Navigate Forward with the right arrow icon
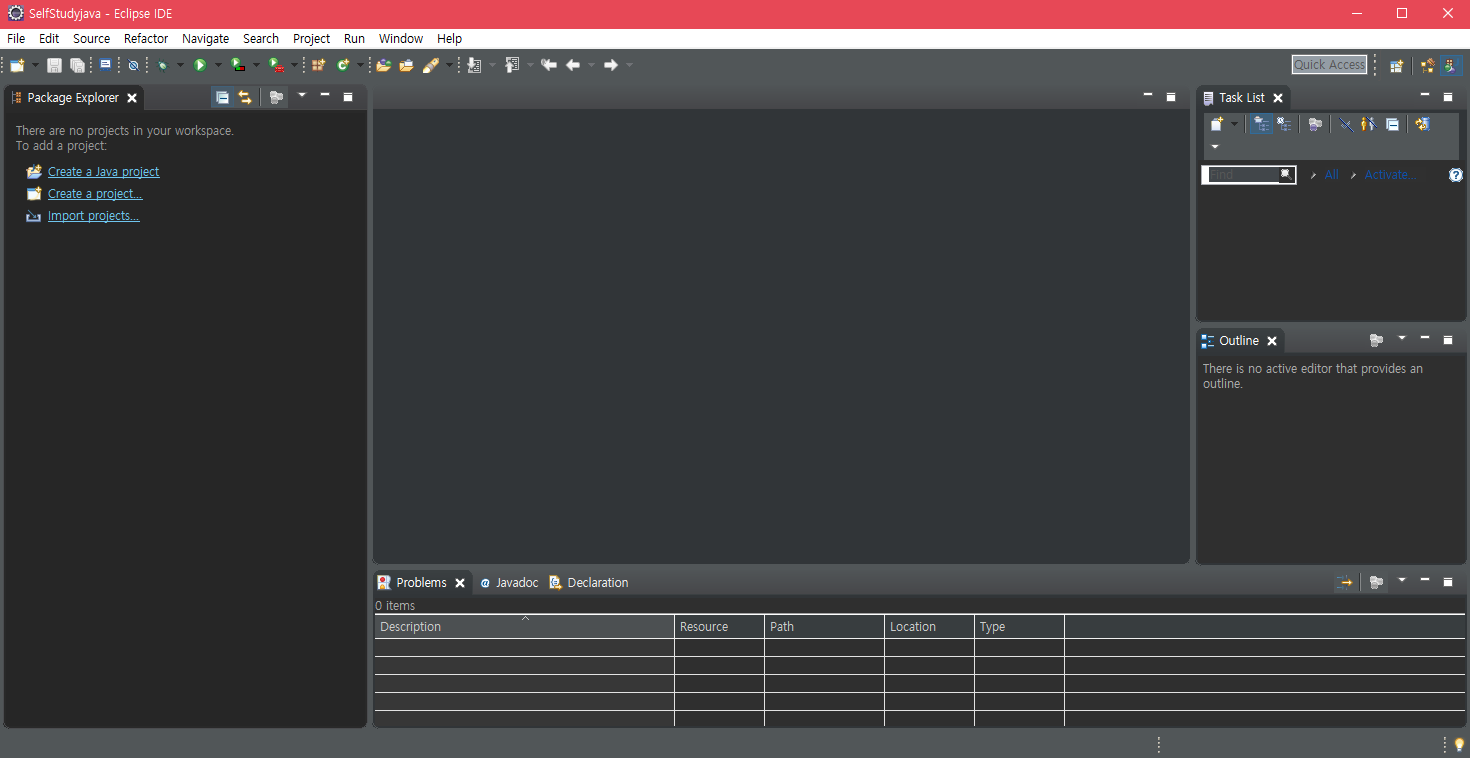The height and width of the screenshot is (758, 1470). point(611,65)
